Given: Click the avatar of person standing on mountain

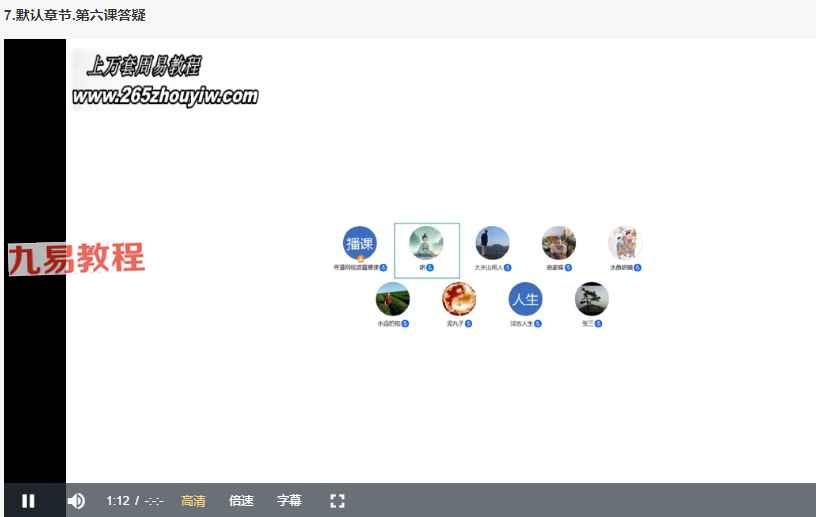Looking at the screenshot, I should pyautogui.click(x=492, y=243).
